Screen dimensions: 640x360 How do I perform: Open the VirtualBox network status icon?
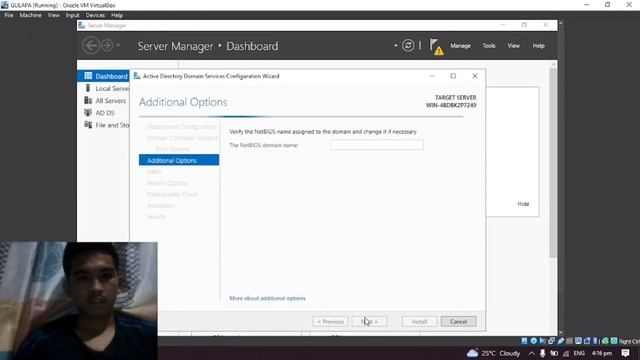click(551, 341)
